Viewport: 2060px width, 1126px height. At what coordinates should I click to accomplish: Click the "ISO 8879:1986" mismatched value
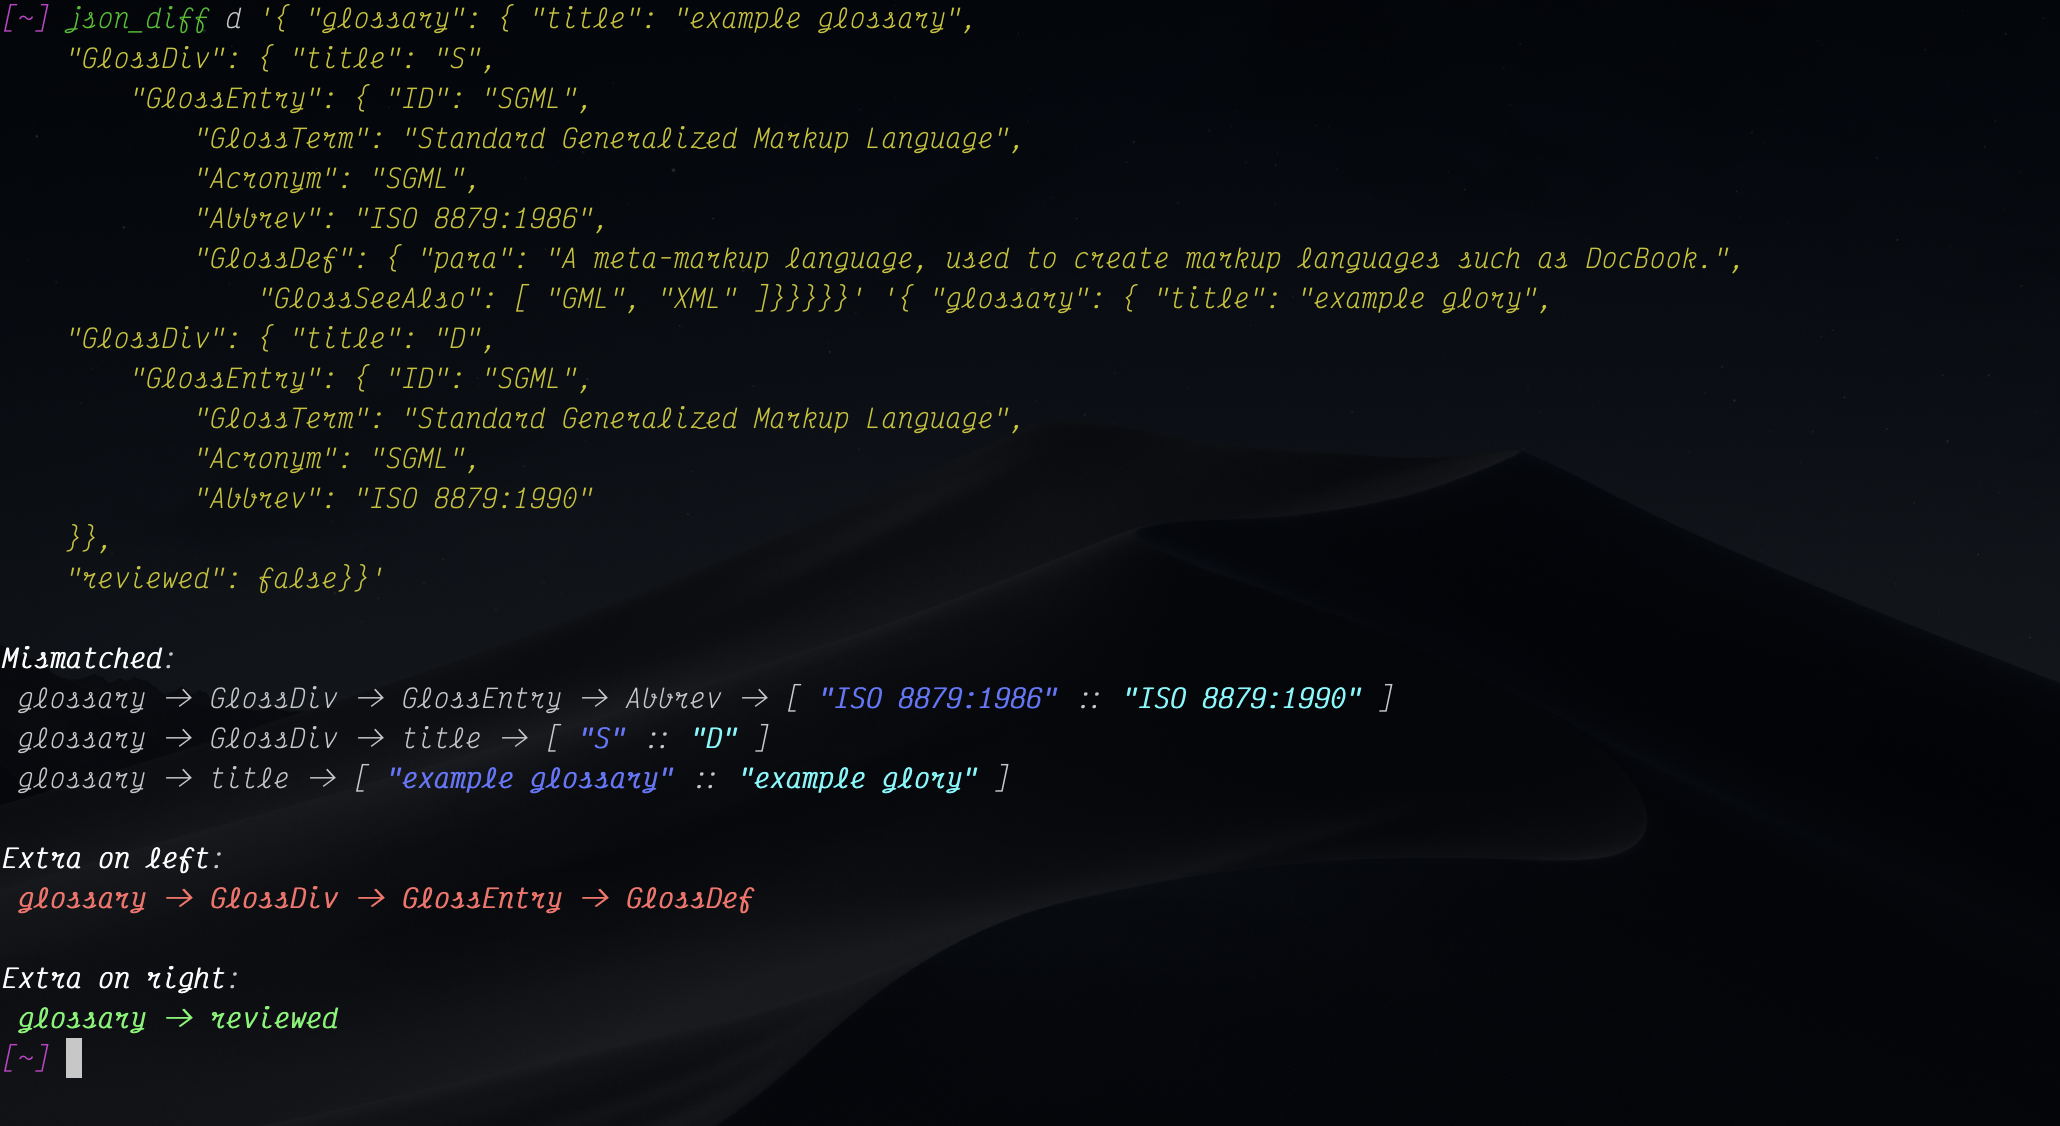[x=938, y=698]
